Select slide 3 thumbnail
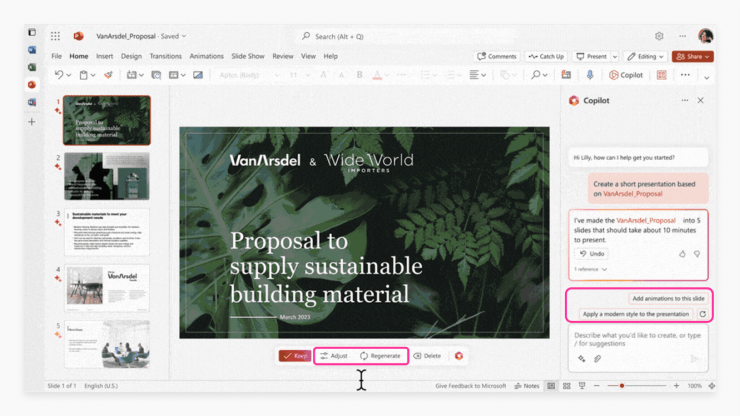 (107, 232)
